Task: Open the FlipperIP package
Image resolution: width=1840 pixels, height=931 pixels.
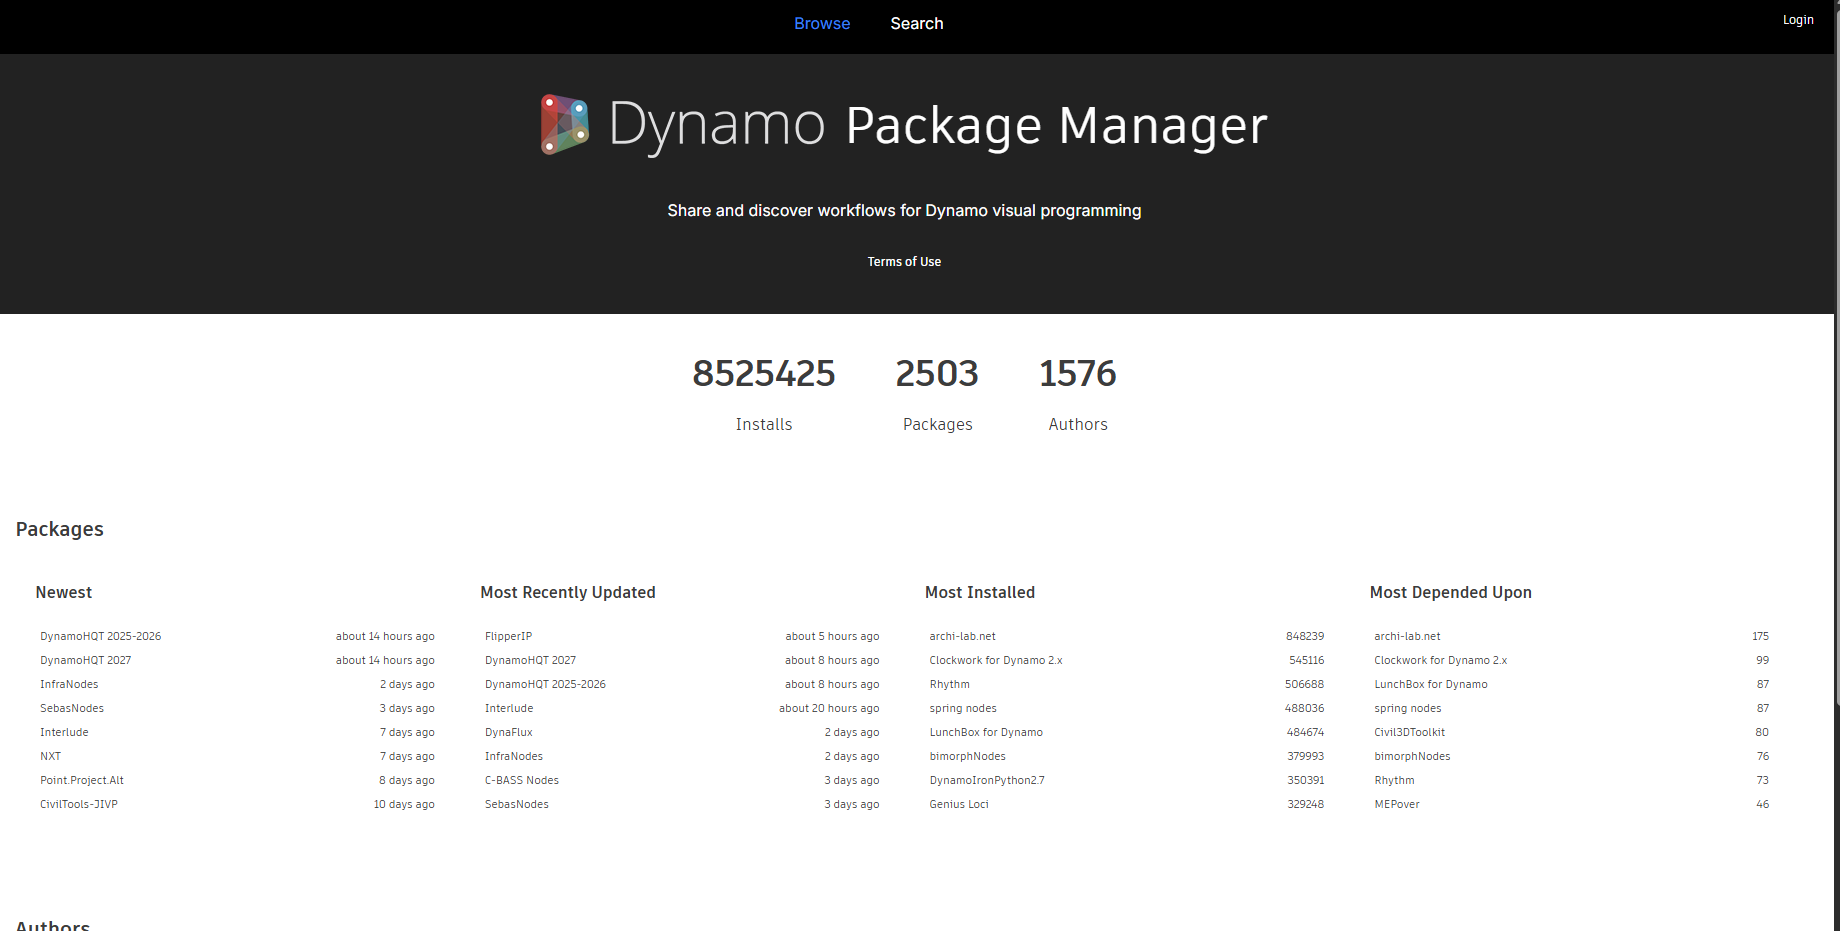Action: [x=508, y=636]
